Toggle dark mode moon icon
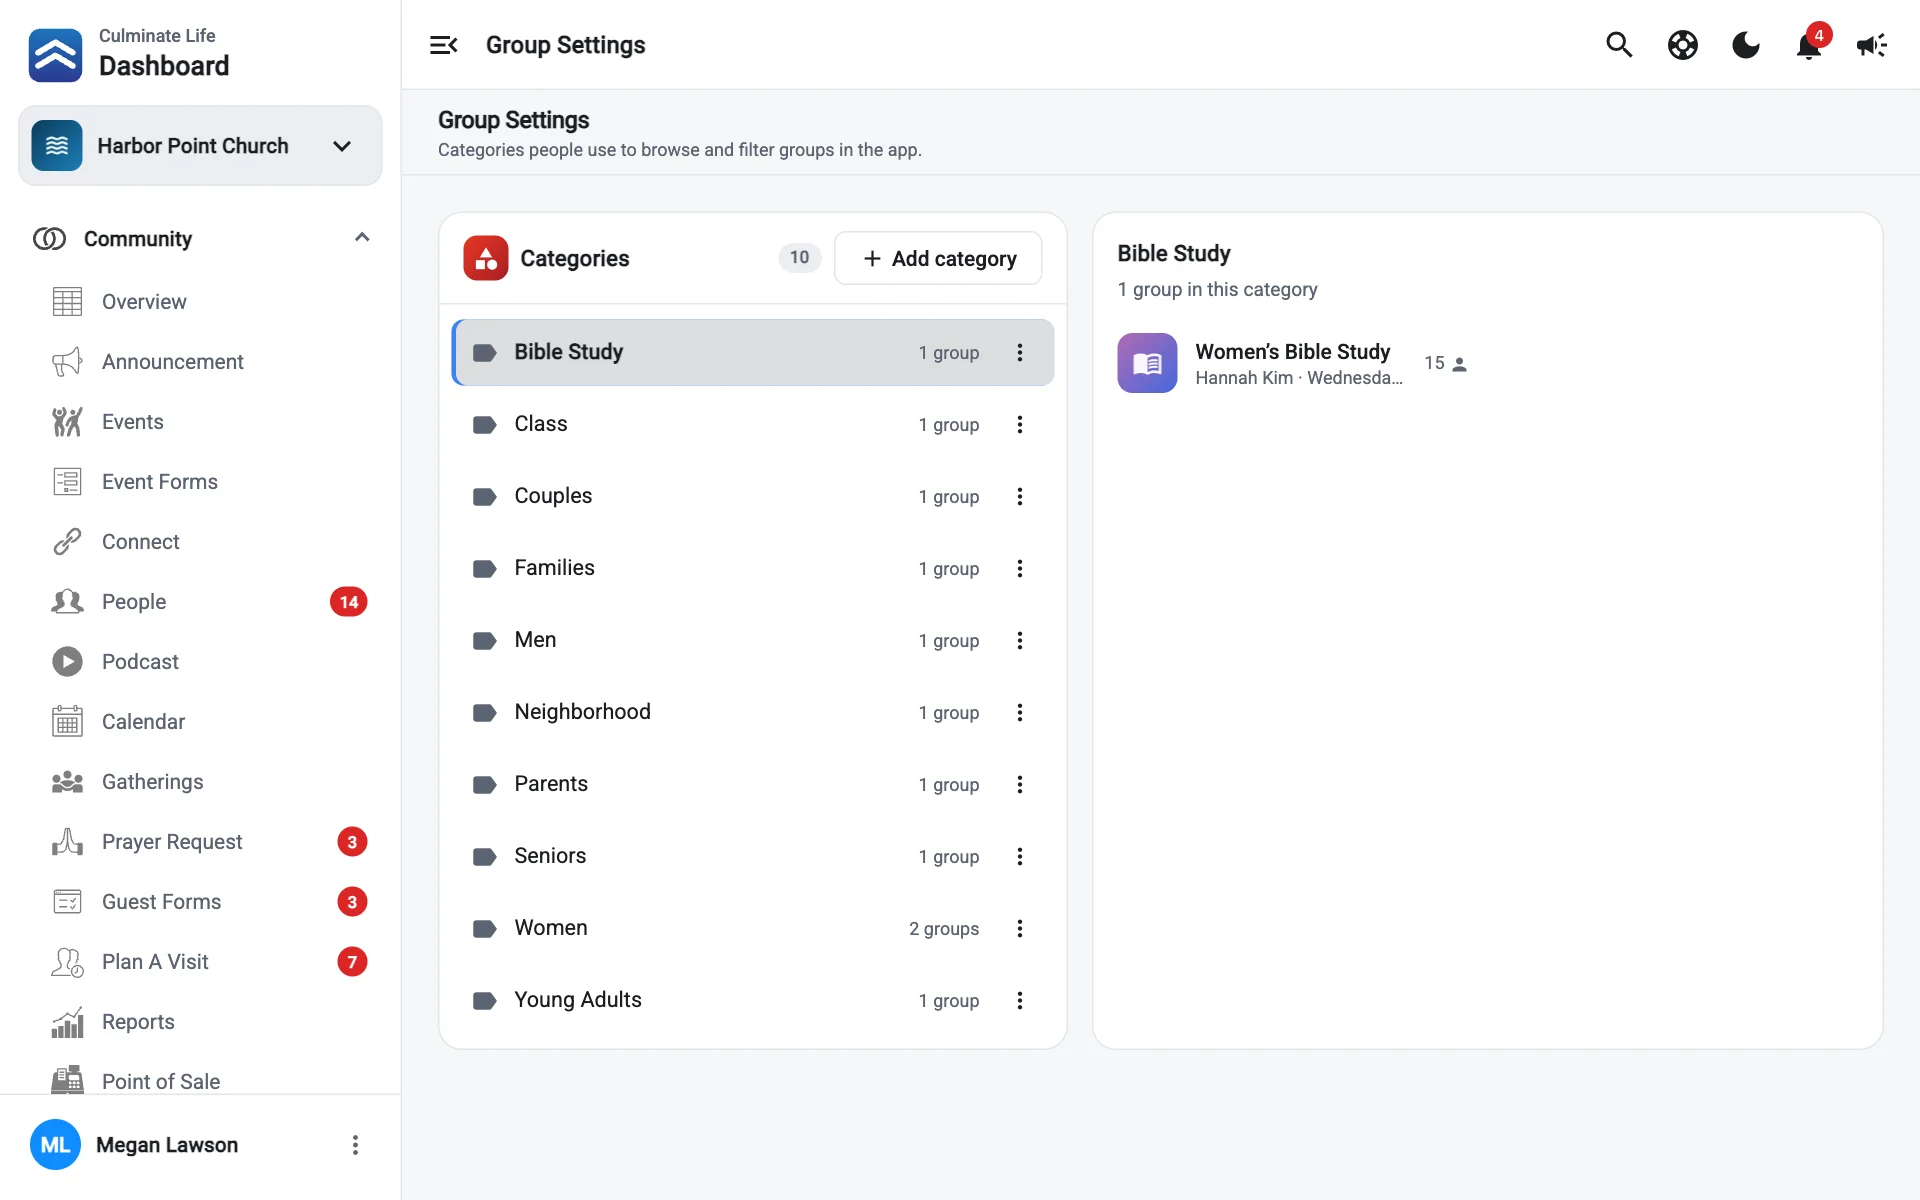The width and height of the screenshot is (1920, 1200). (x=1746, y=45)
